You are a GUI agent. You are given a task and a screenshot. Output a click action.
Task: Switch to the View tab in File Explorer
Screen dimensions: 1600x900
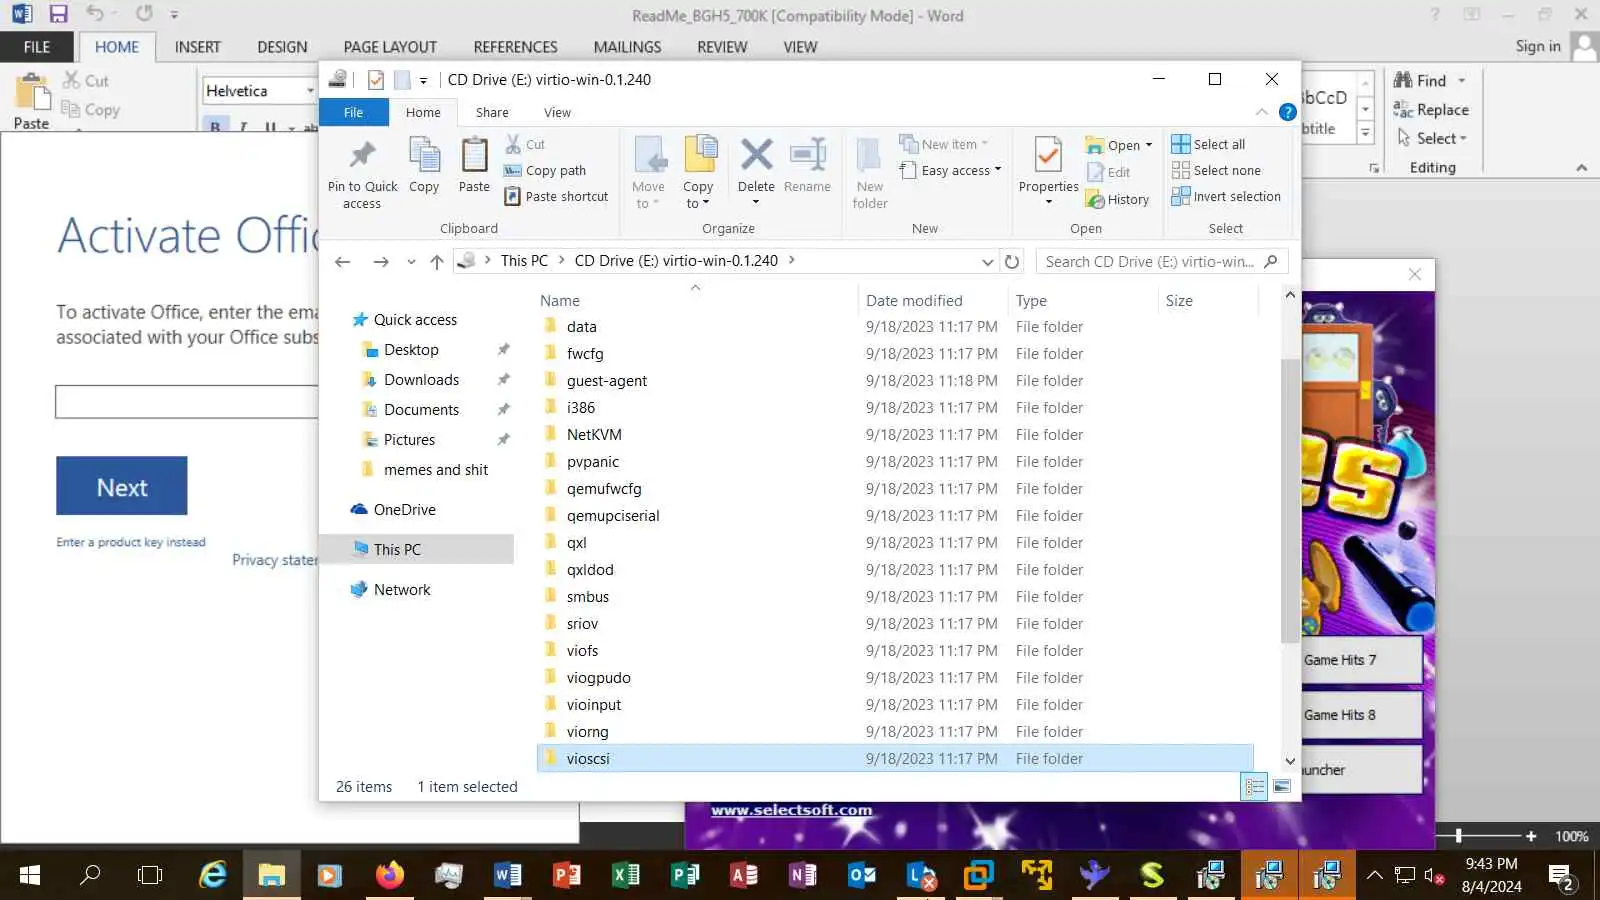pyautogui.click(x=557, y=113)
